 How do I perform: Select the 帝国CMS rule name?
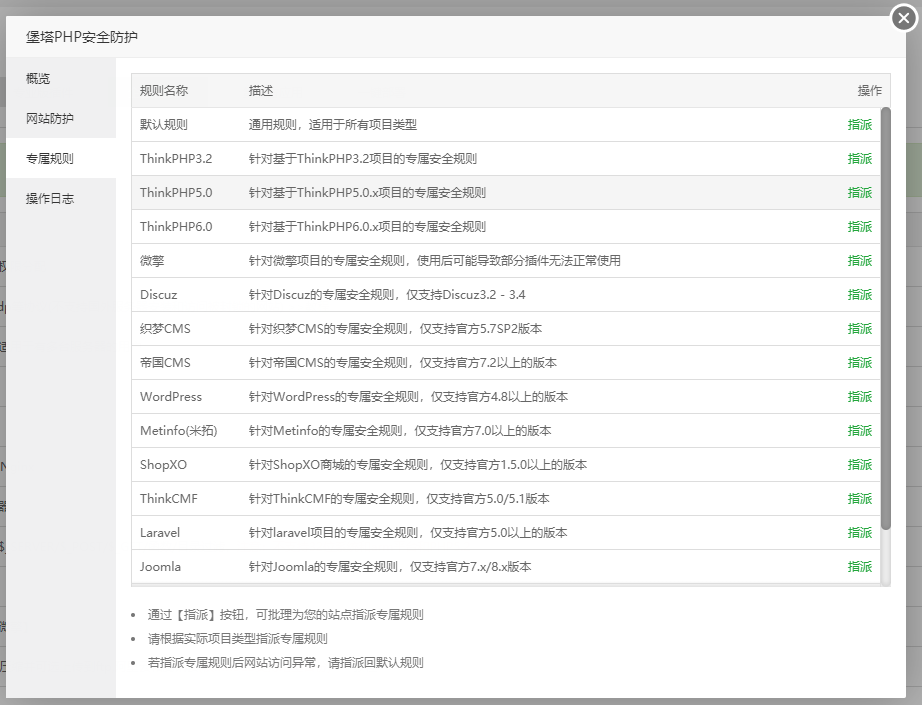pyautogui.click(x=165, y=363)
